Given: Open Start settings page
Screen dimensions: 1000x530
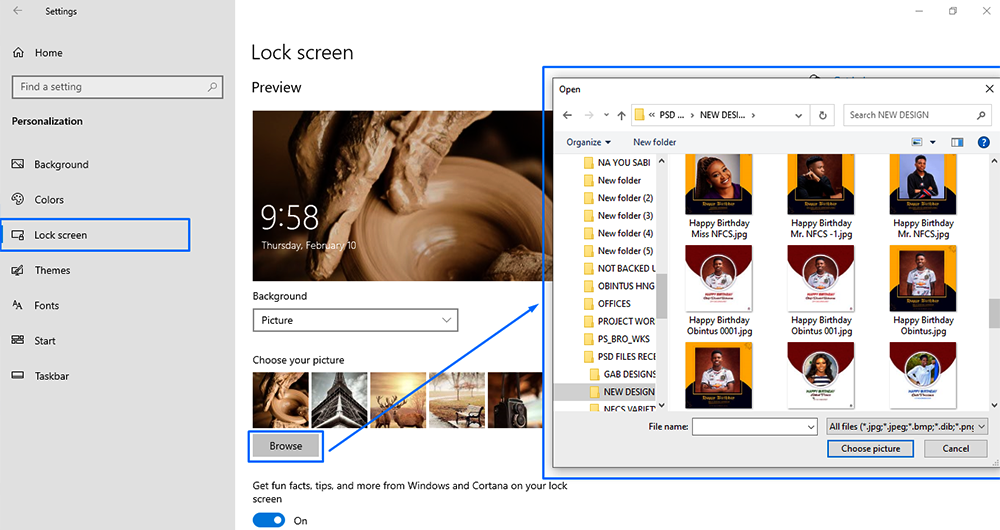Looking at the screenshot, I should coord(34,341).
